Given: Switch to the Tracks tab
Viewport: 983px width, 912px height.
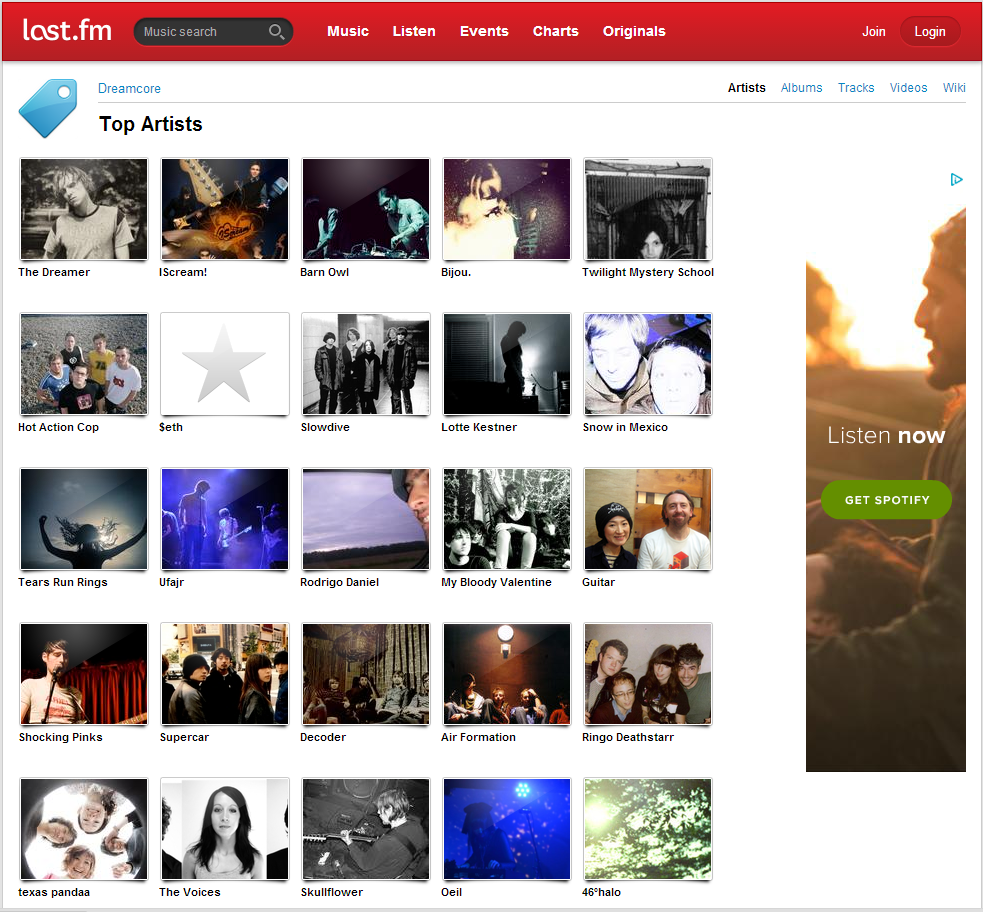Looking at the screenshot, I should click(856, 88).
